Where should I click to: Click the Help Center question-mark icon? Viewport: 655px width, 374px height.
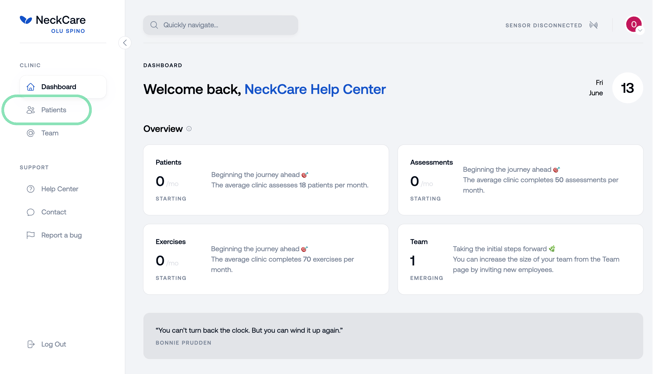click(x=30, y=189)
